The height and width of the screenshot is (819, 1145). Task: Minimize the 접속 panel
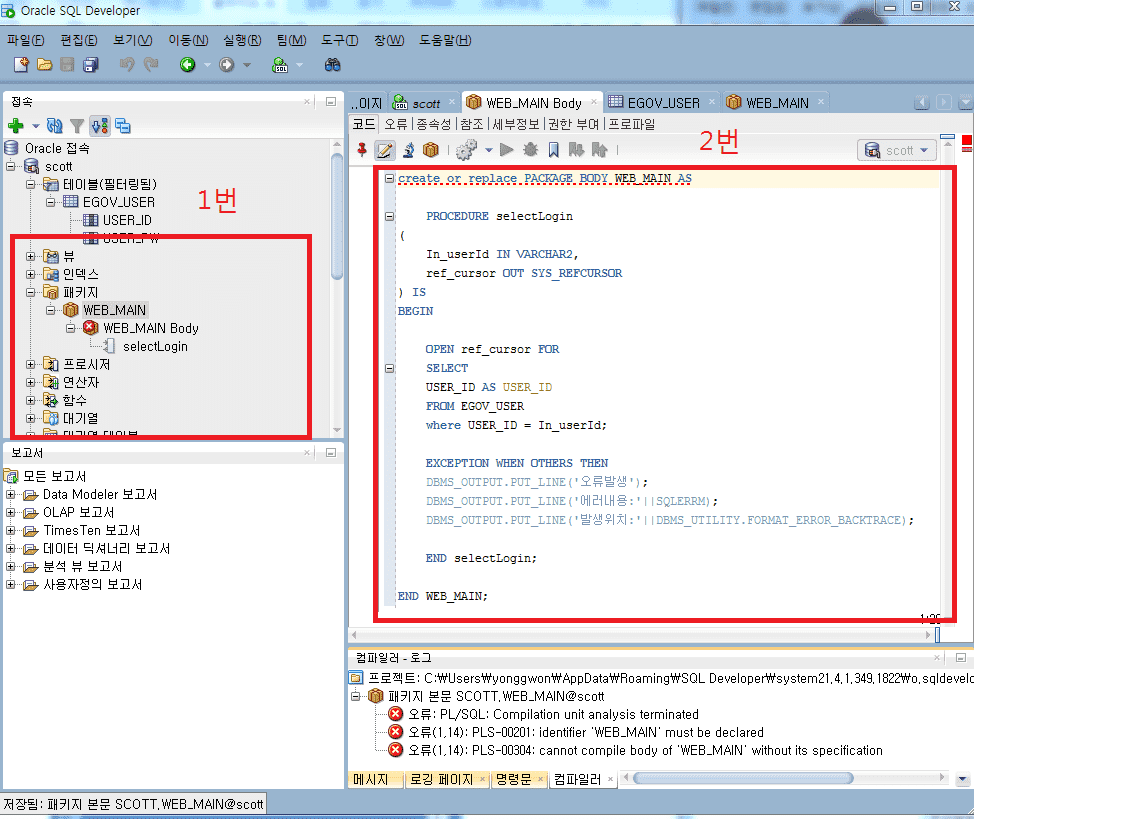click(331, 101)
